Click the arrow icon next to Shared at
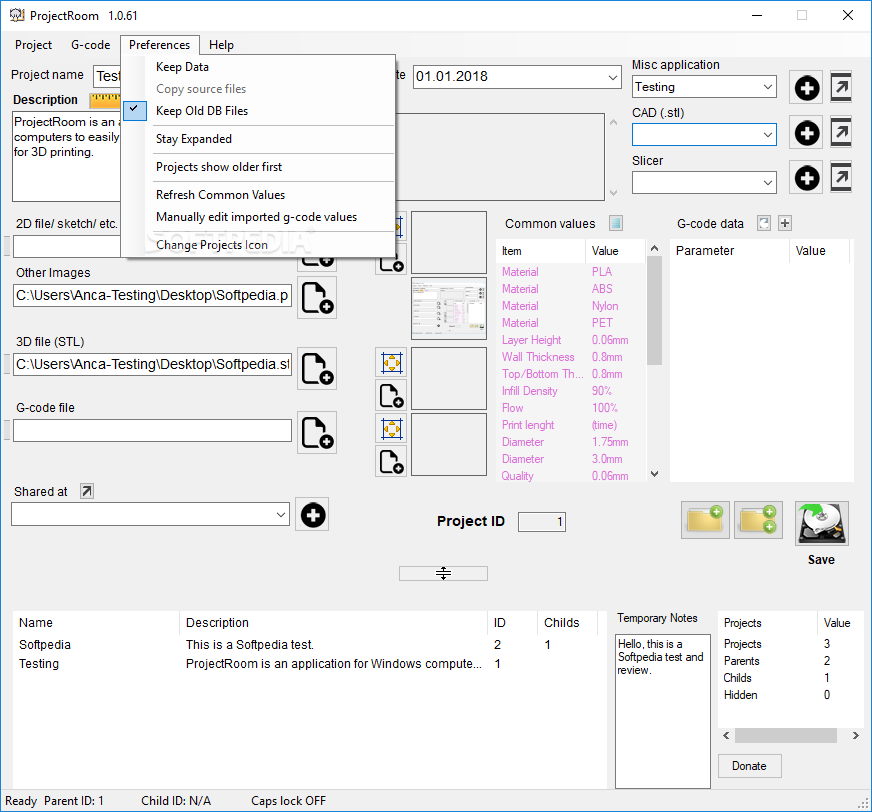Screen dimensions: 872x812 [87, 491]
